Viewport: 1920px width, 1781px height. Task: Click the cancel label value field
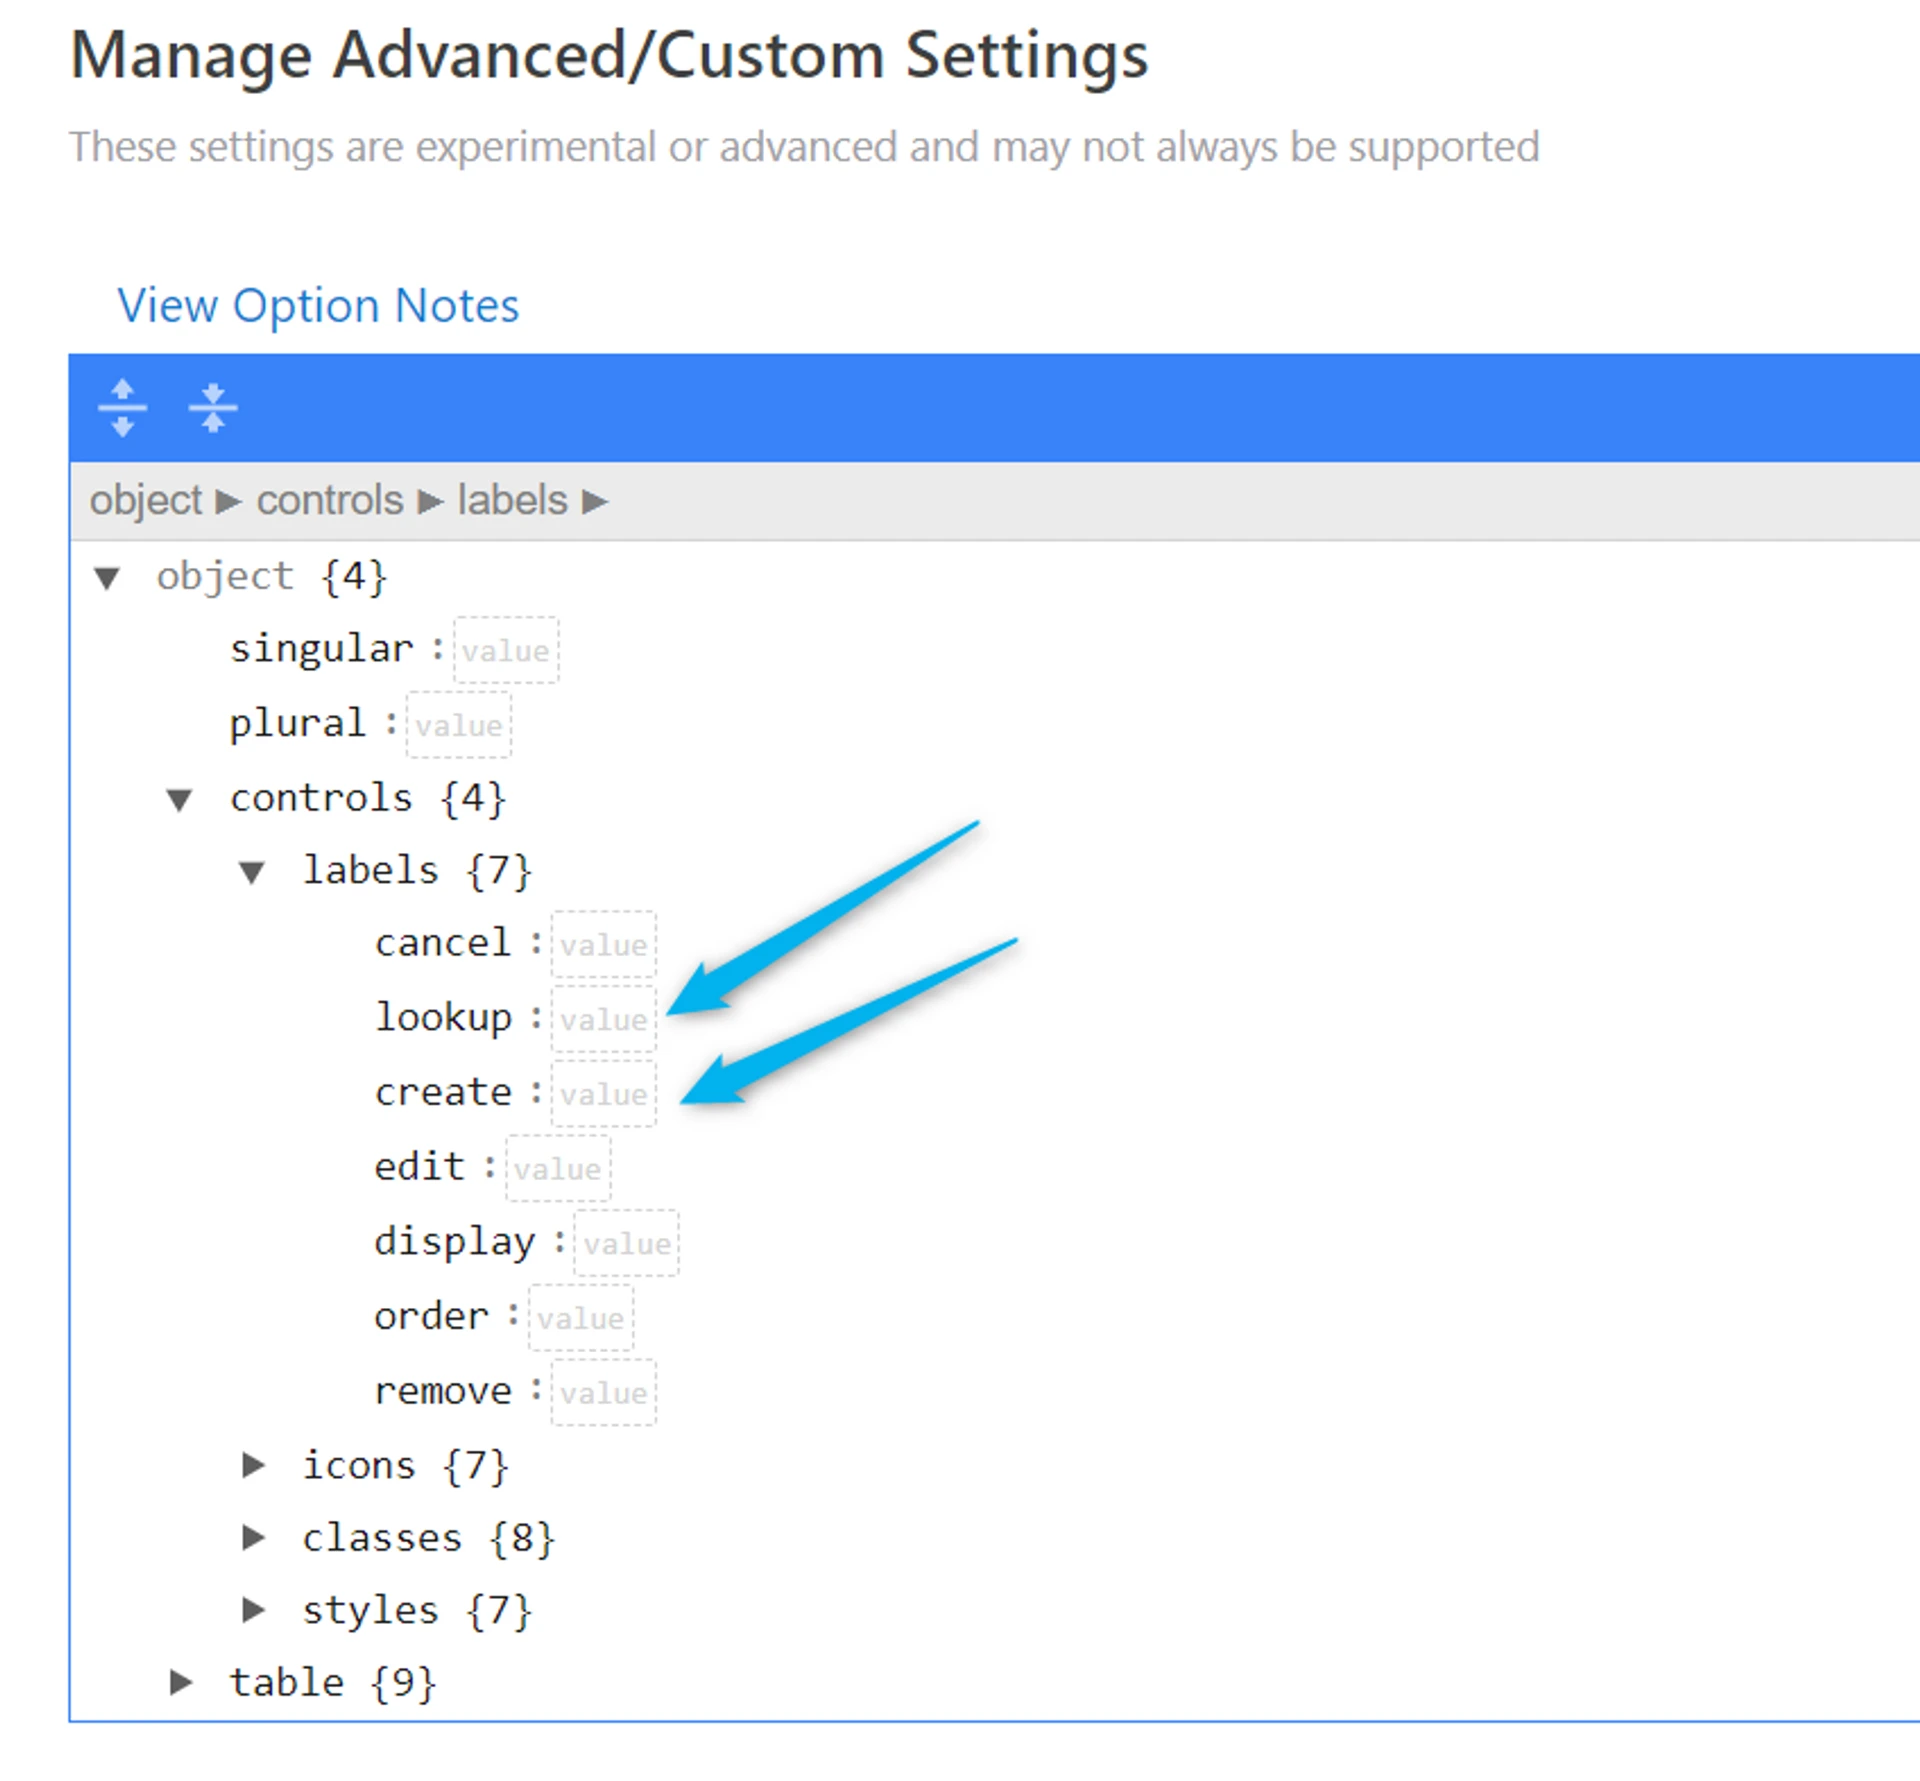[603, 944]
